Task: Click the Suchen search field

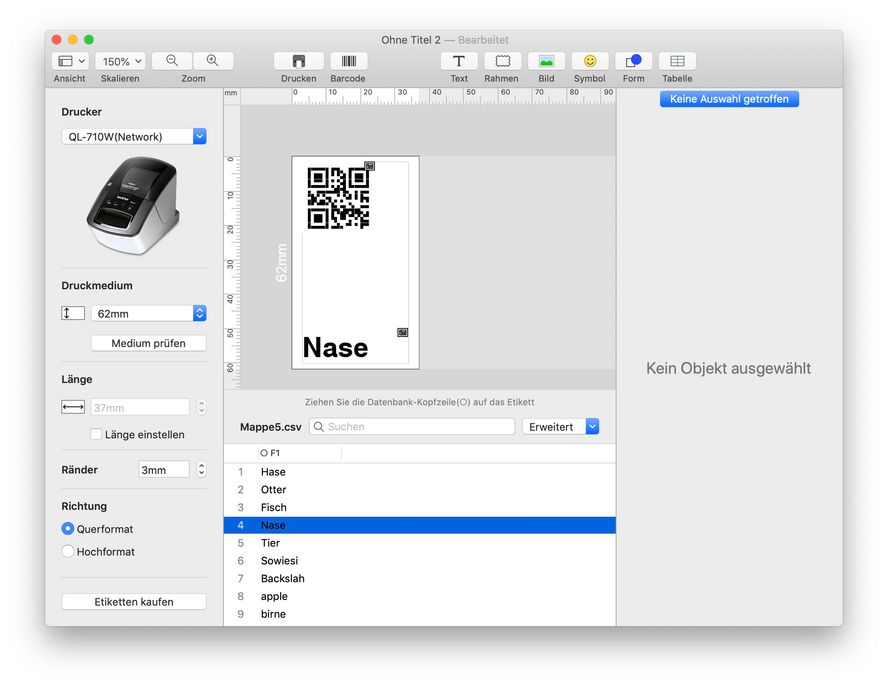Action: 412,427
